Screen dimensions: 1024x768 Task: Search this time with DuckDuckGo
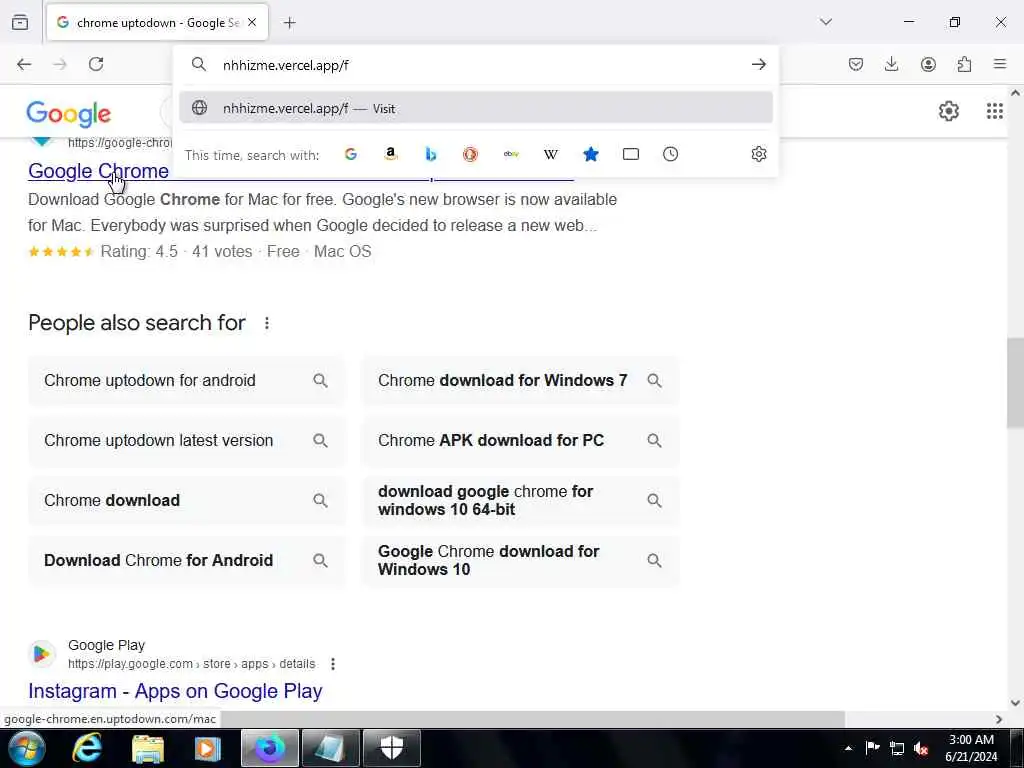click(470, 154)
